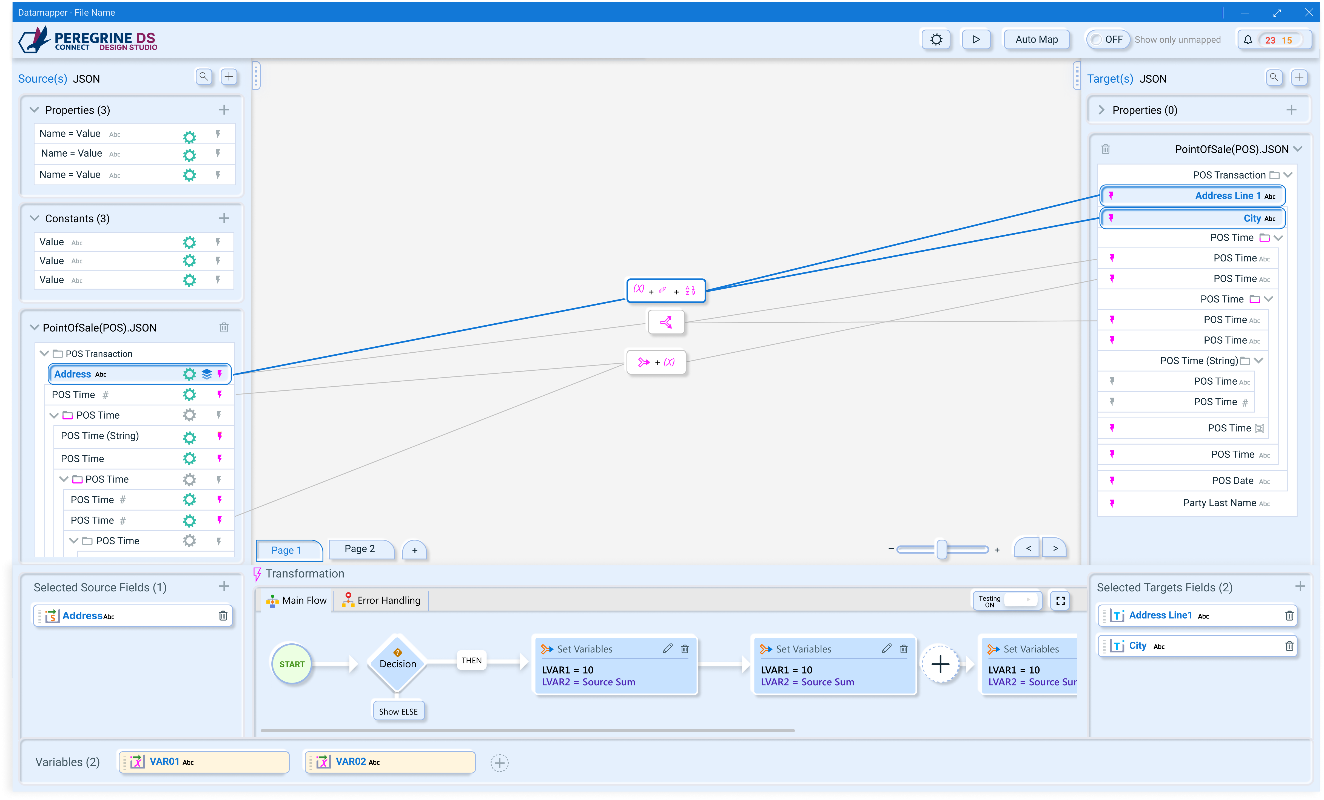The height and width of the screenshot is (800, 1324).
Task: Search target fields with the magnifier
Action: point(1274,77)
